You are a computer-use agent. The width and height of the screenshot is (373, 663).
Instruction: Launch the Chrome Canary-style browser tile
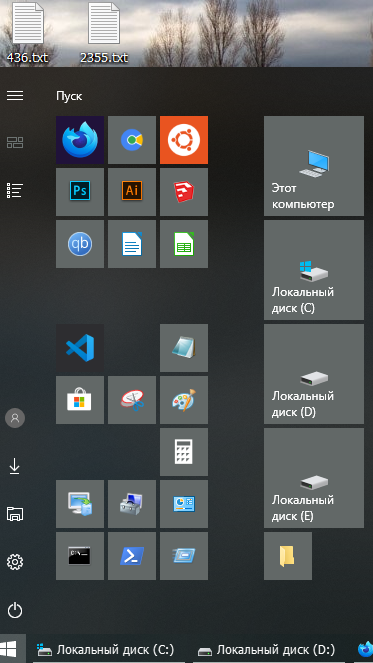tap(132, 140)
